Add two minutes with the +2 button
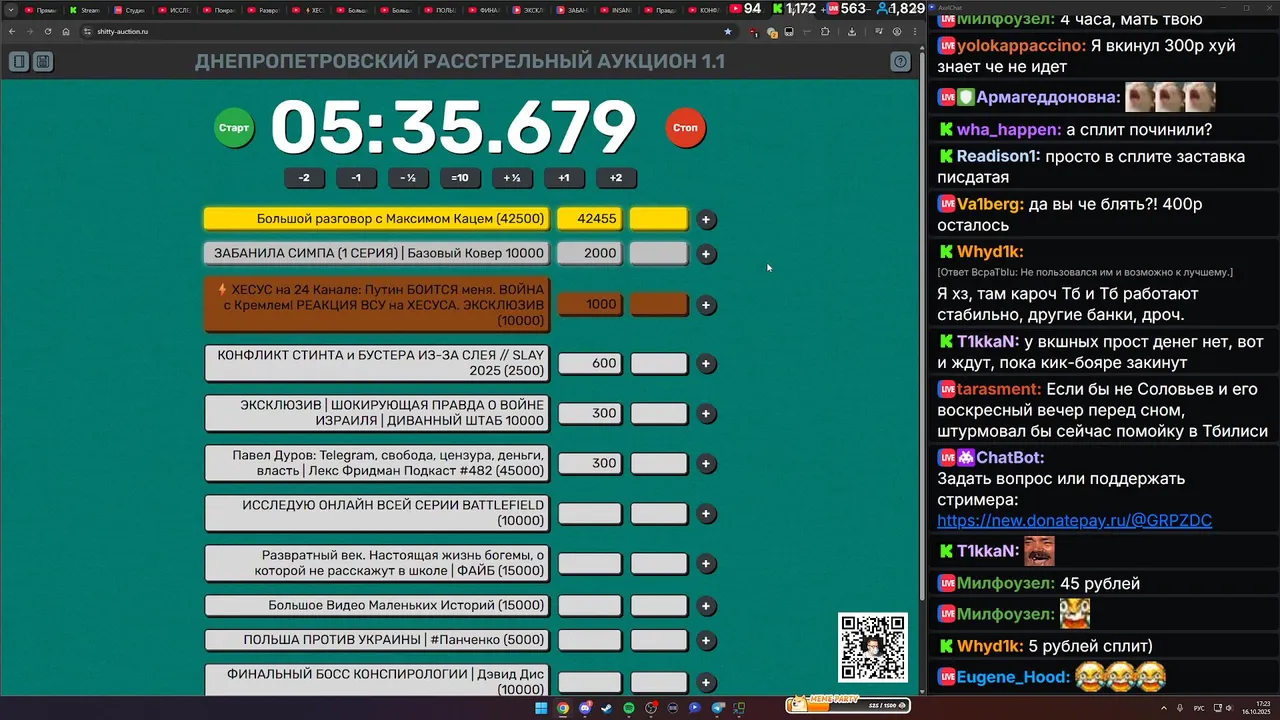The height and width of the screenshot is (720, 1280). [616, 178]
